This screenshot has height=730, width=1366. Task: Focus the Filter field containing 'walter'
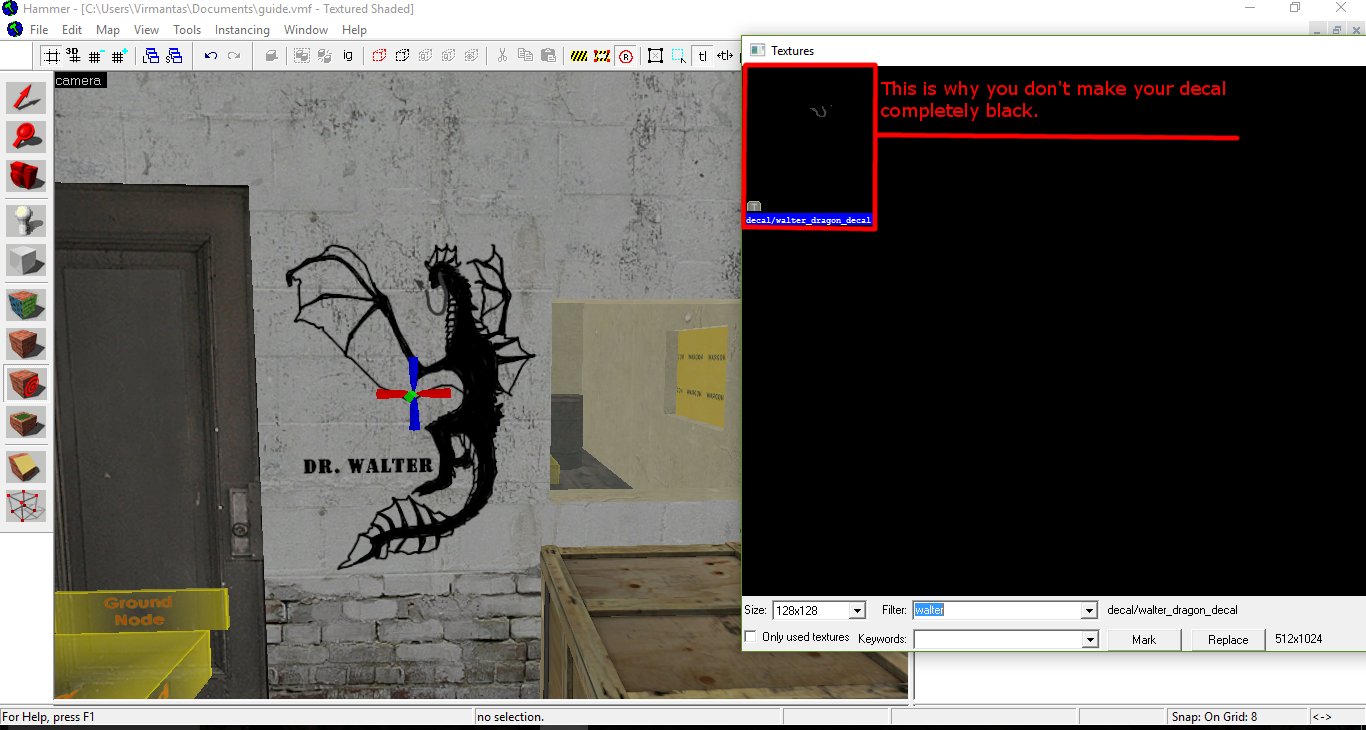(1005, 610)
